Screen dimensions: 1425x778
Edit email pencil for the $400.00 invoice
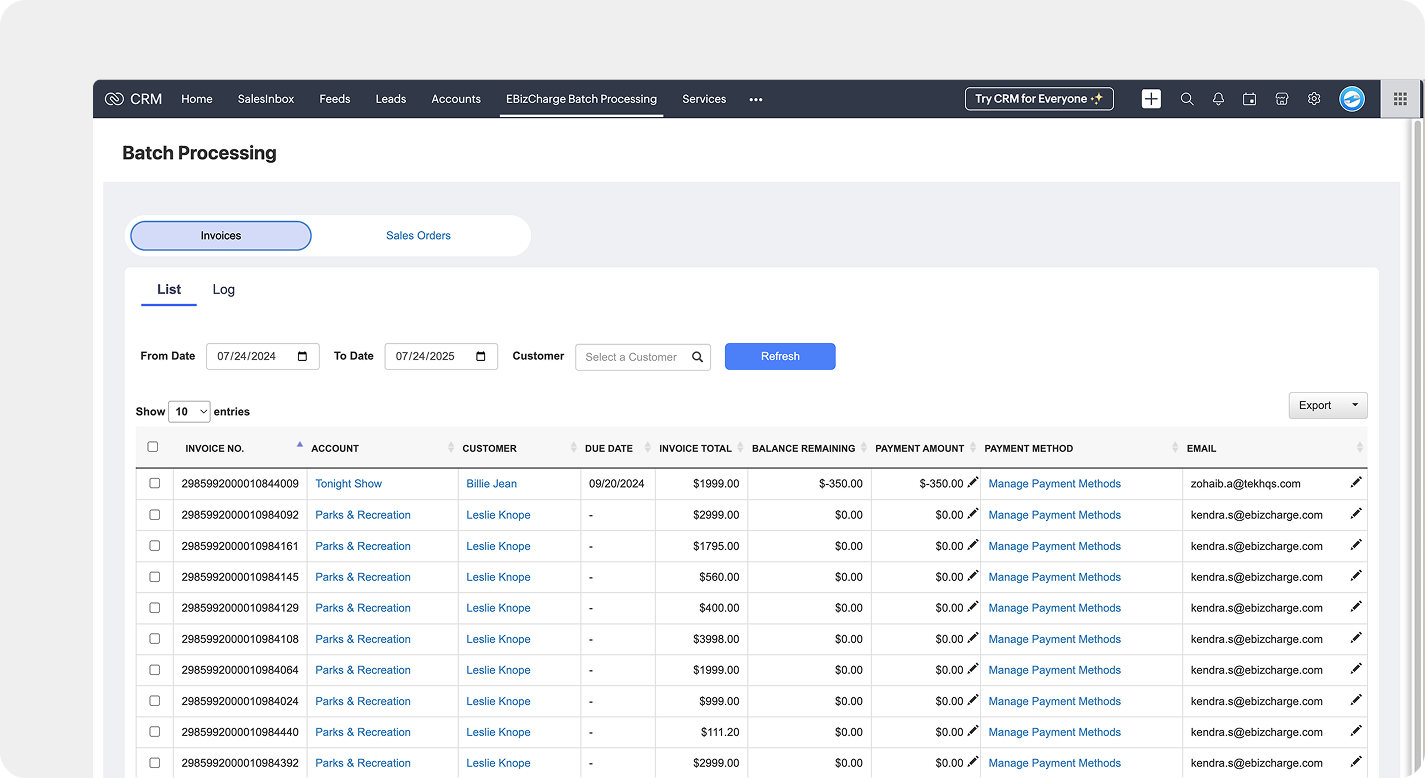(1356, 607)
